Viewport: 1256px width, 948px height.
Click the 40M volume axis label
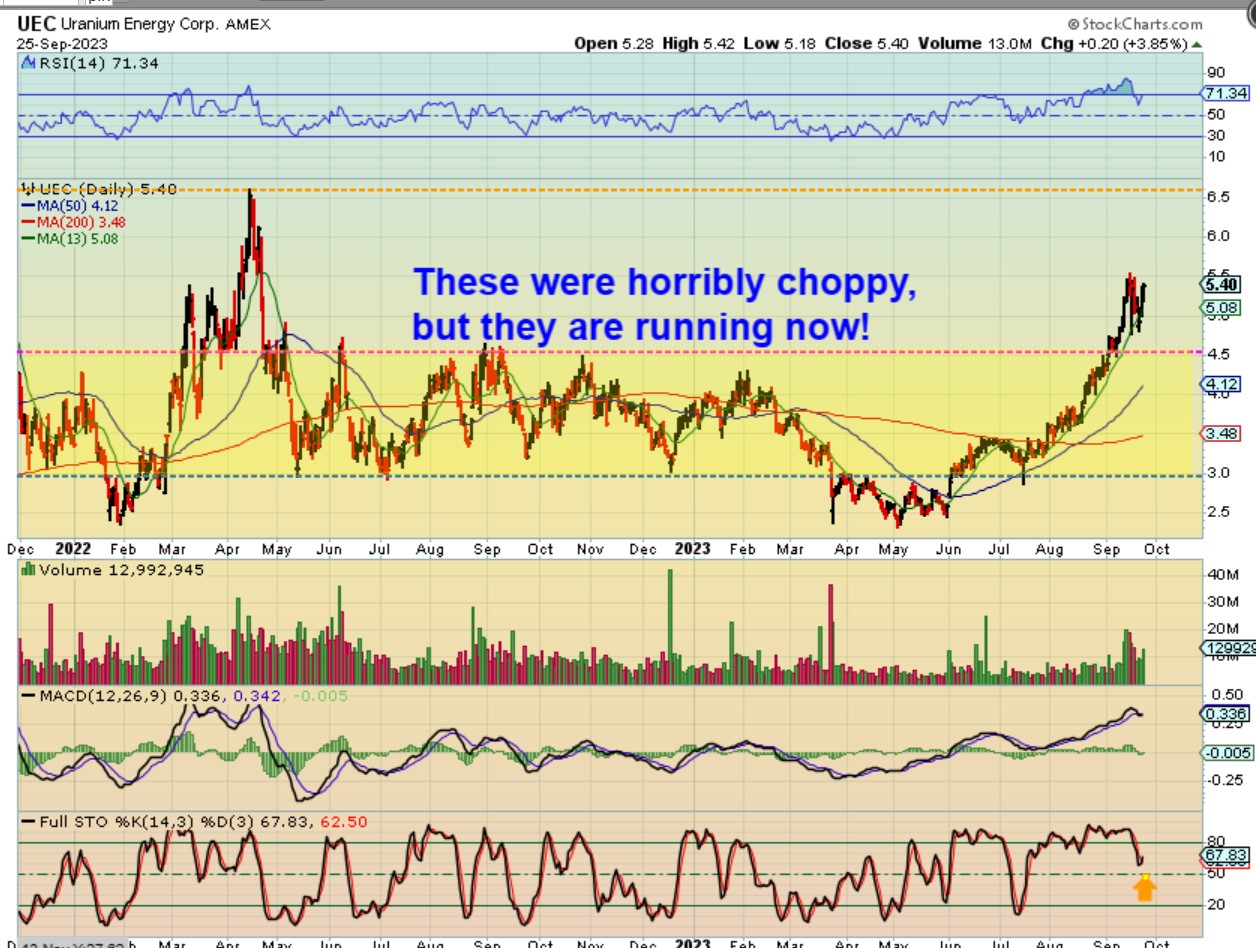pyautogui.click(x=1221, y=574)
